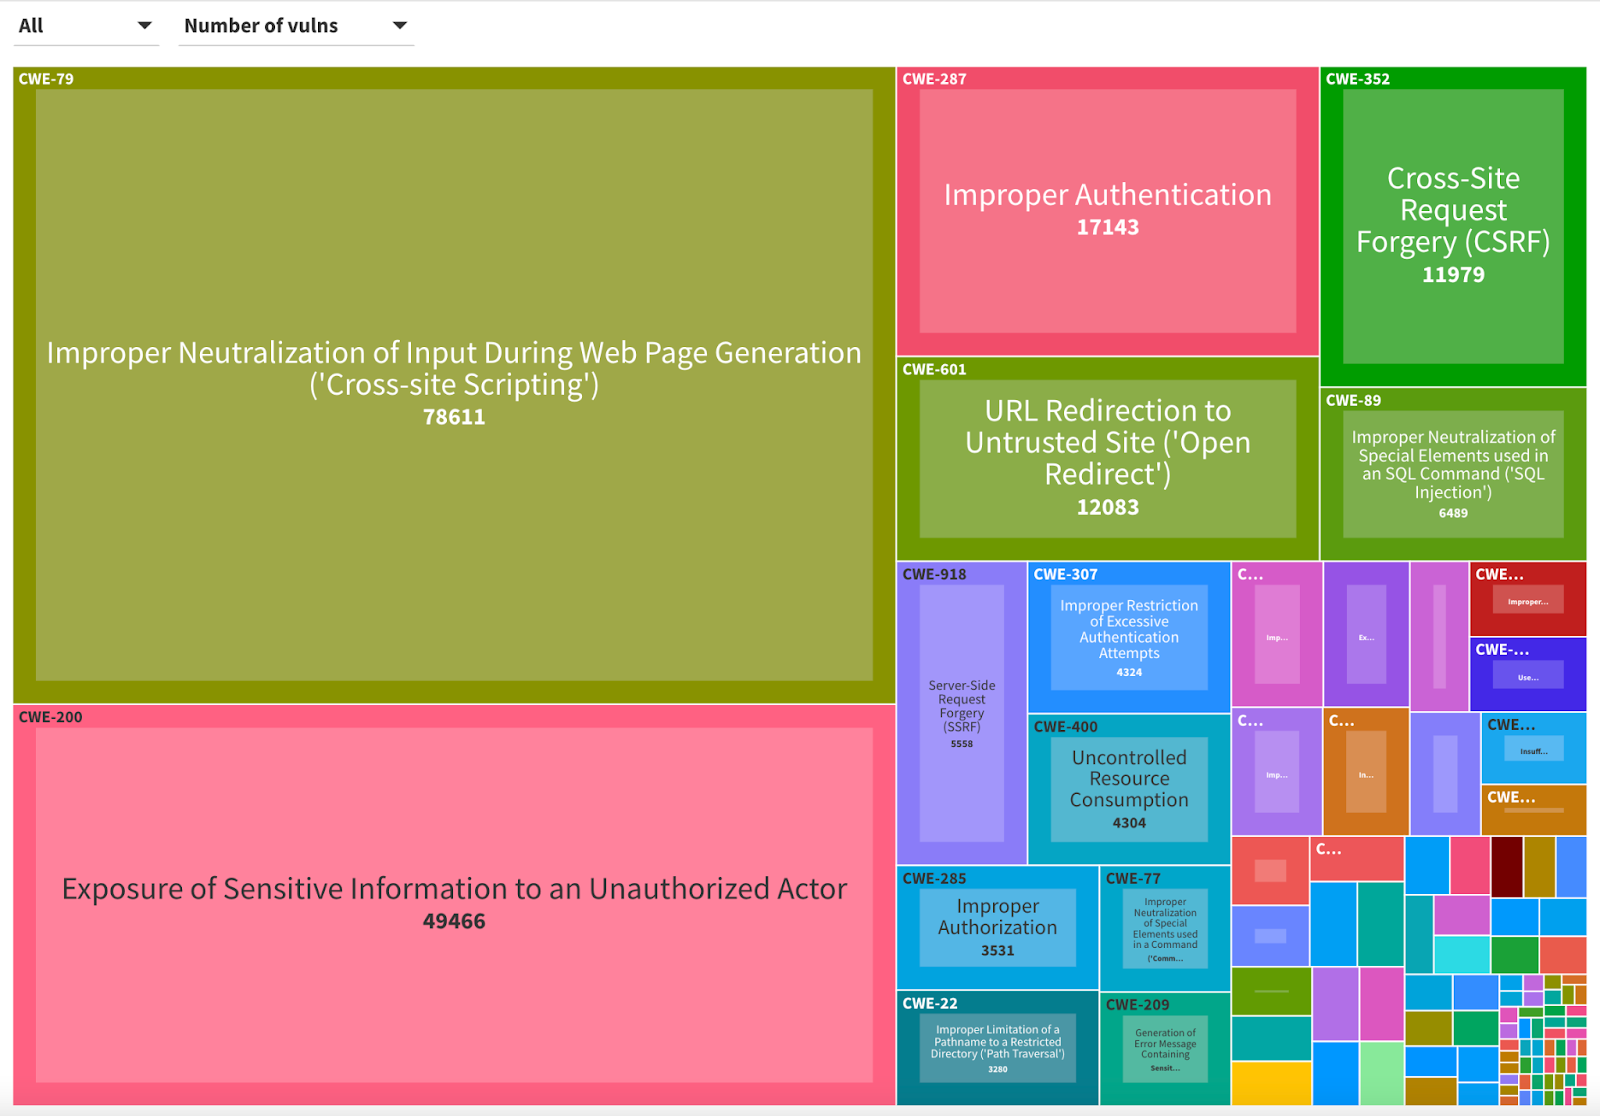Click the CWE-79 header label

(x=46, y=79)
